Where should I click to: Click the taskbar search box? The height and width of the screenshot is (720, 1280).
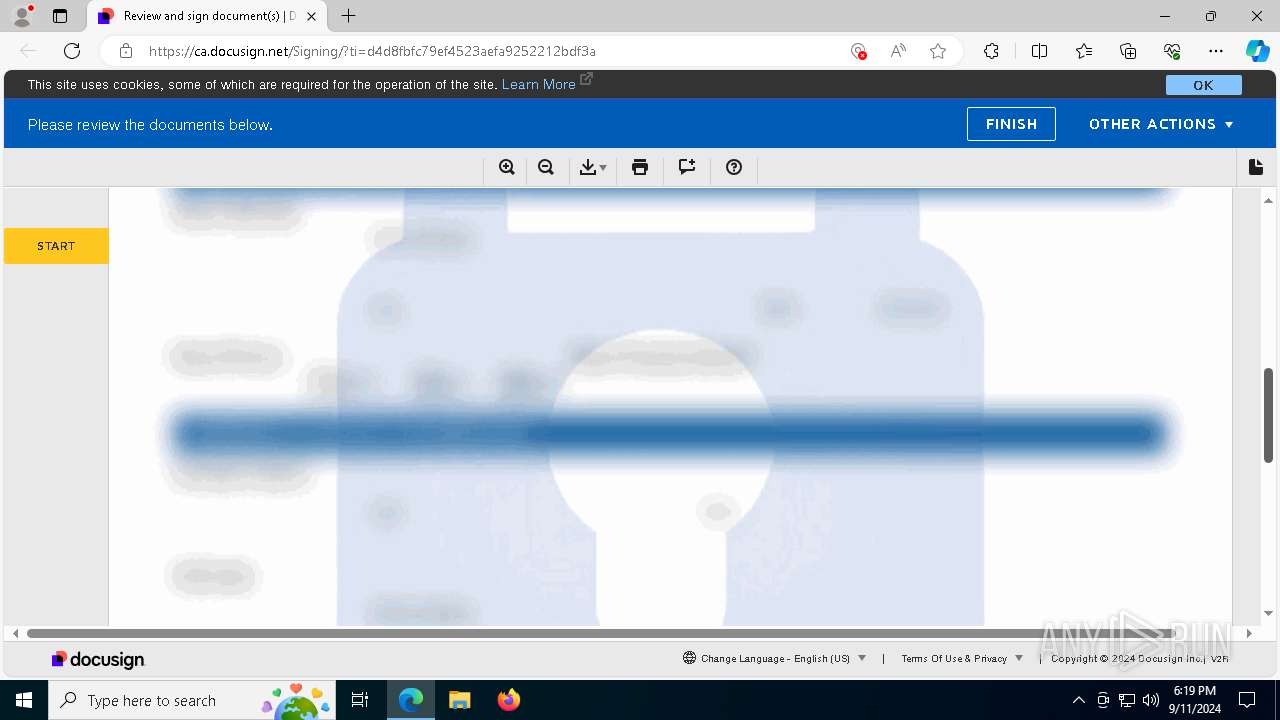click(x=191, y=700)
